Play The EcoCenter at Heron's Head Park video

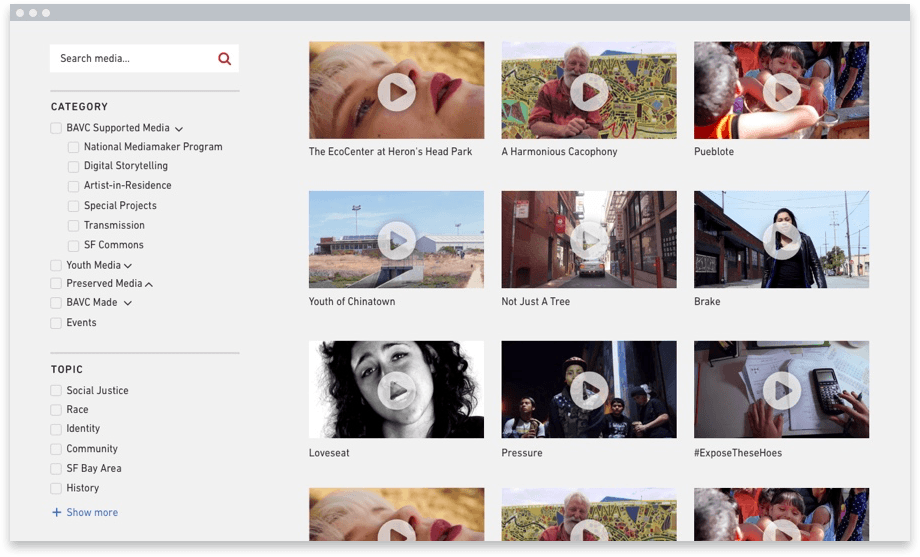[397, 92]
